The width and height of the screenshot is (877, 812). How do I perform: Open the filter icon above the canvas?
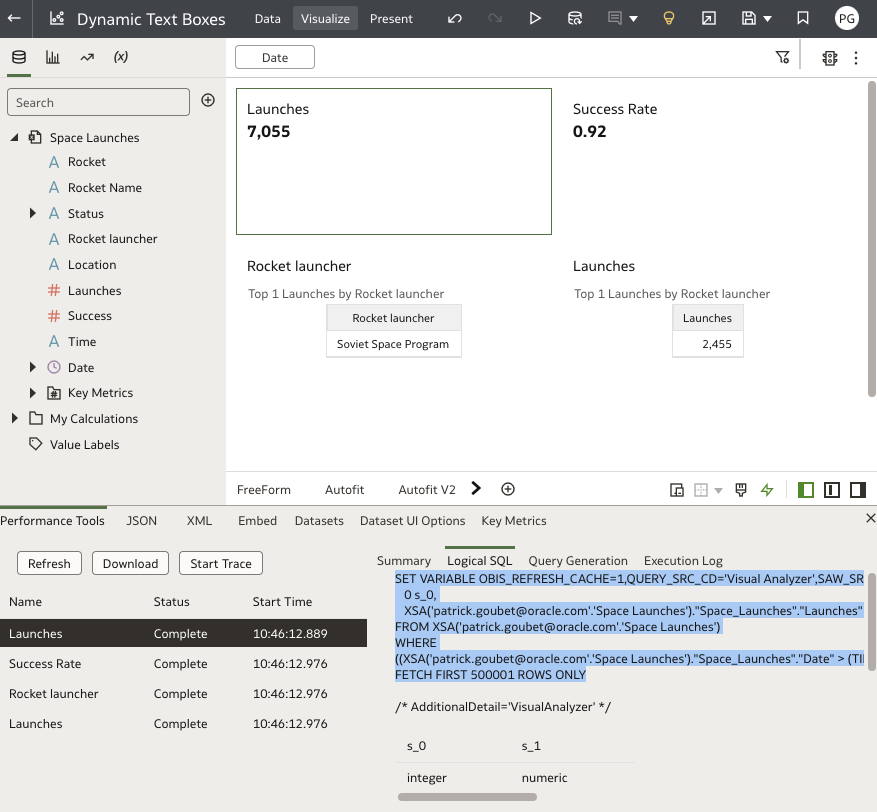(783, 57)
